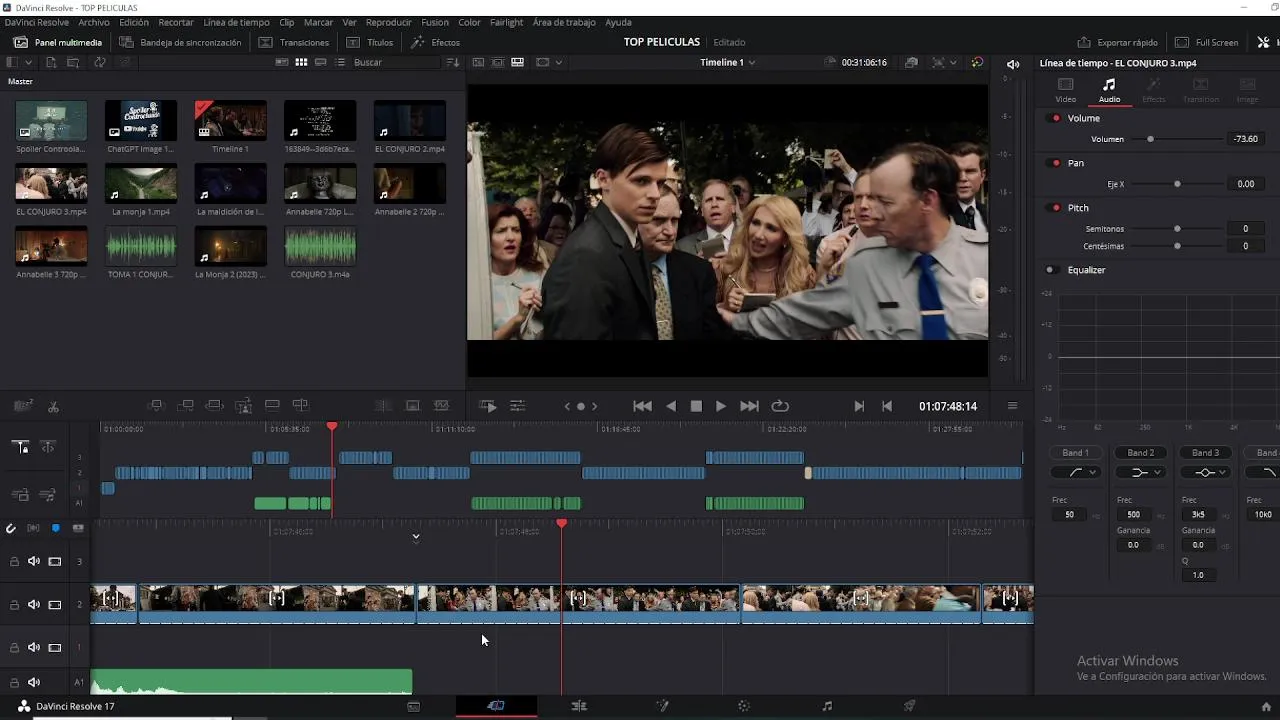Screen dimensions: 1280x720
Task: Open the Panel multimedia tab
Action: (57, 42)
